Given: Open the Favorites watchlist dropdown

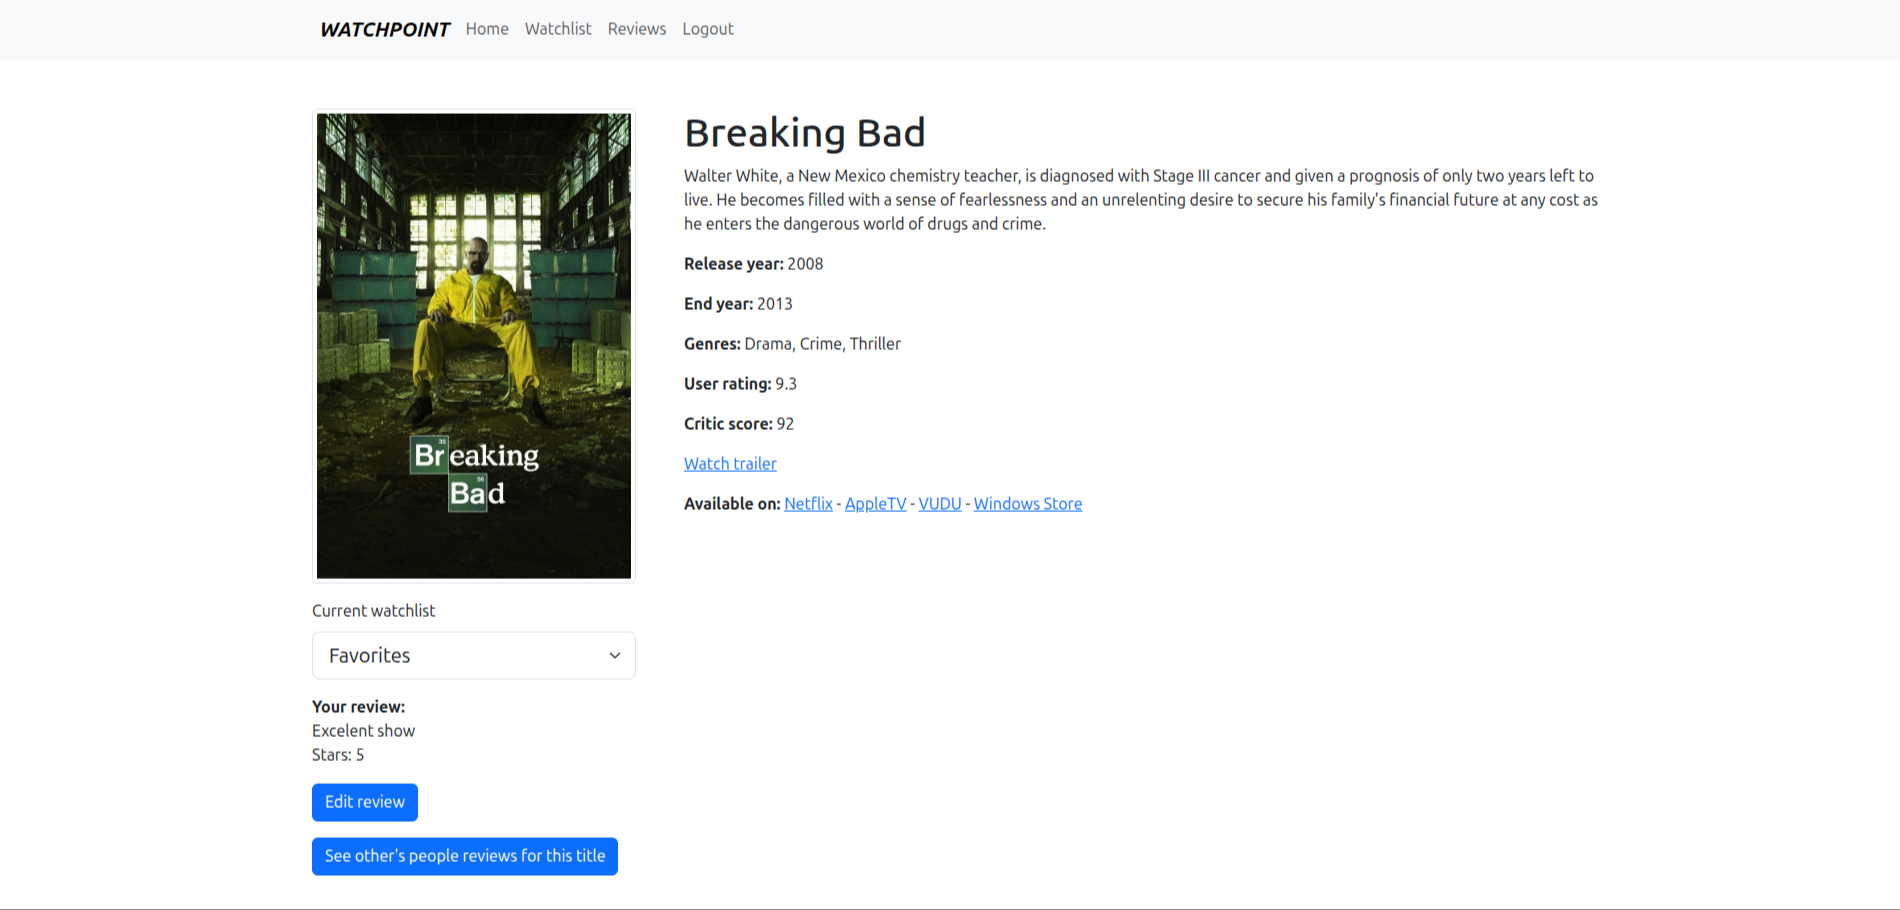Looking at the screenshot, I should tap(460, 656).
